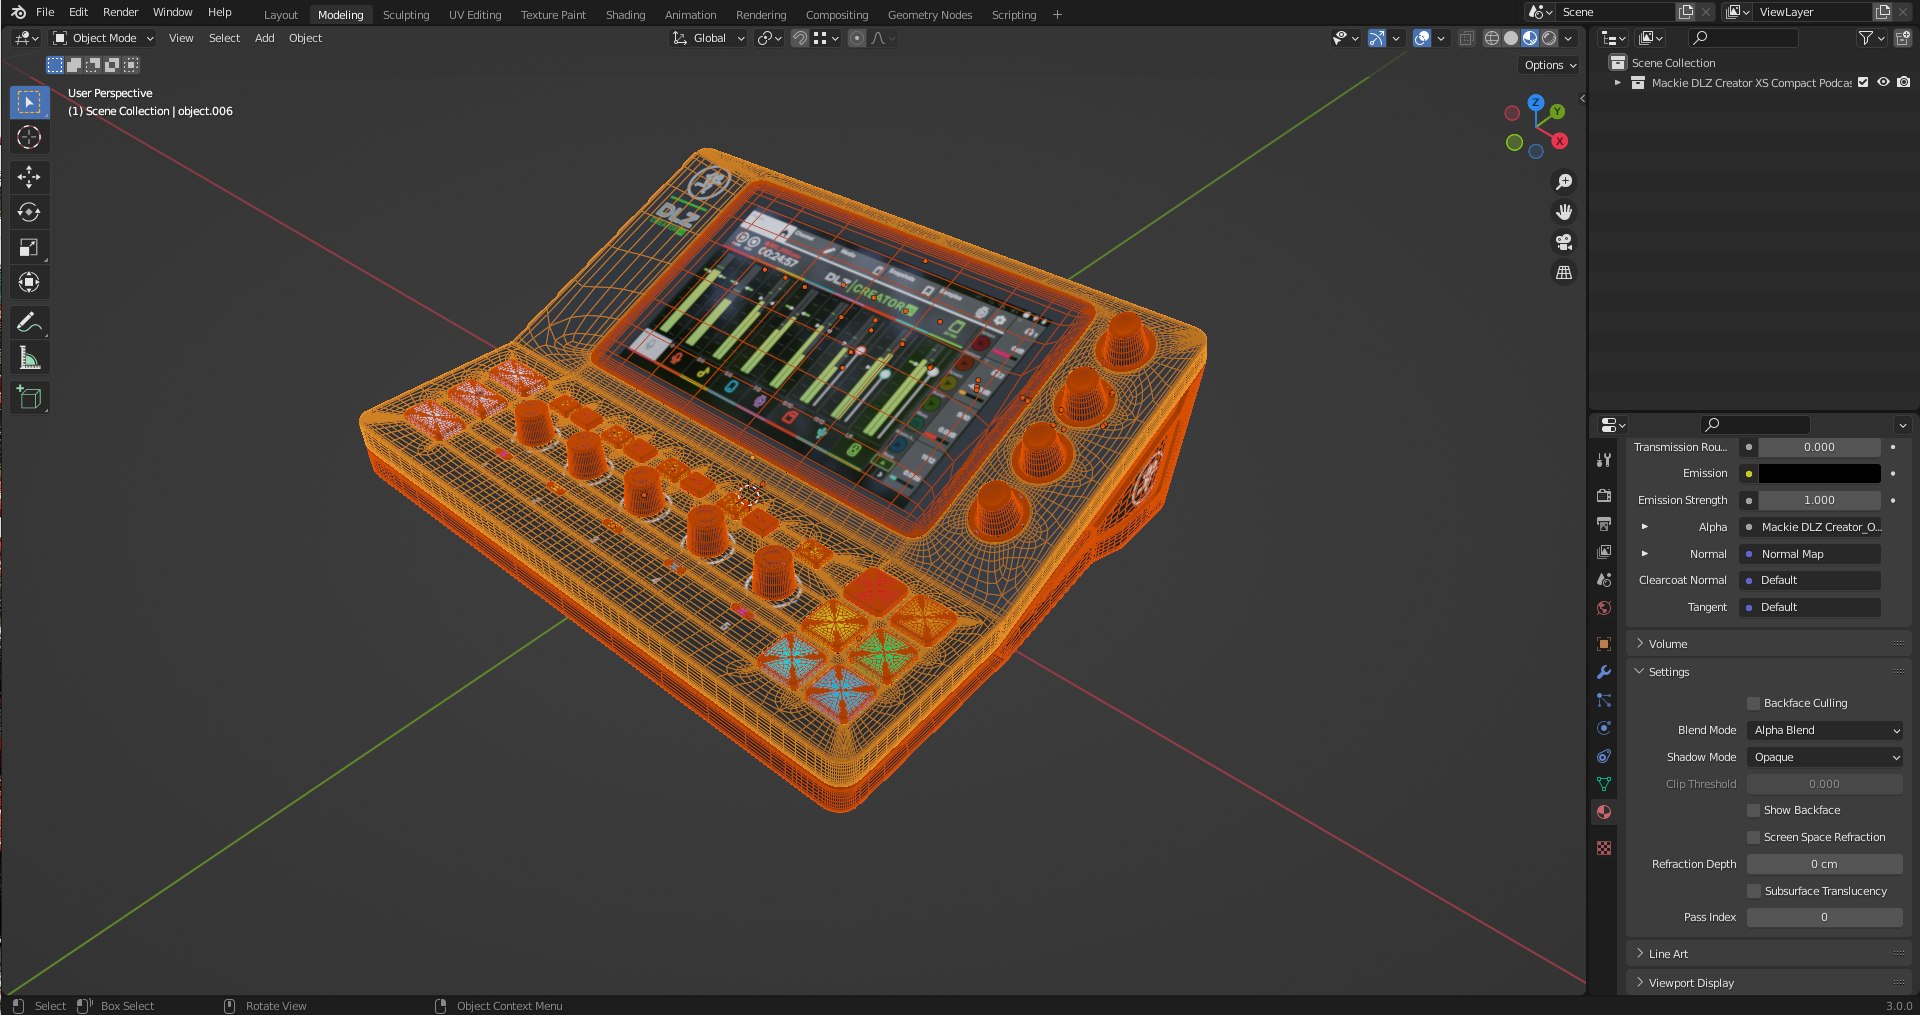Select the Select Box tool
This screenshot has width=1920, height=1015.
tap(29, 102)
